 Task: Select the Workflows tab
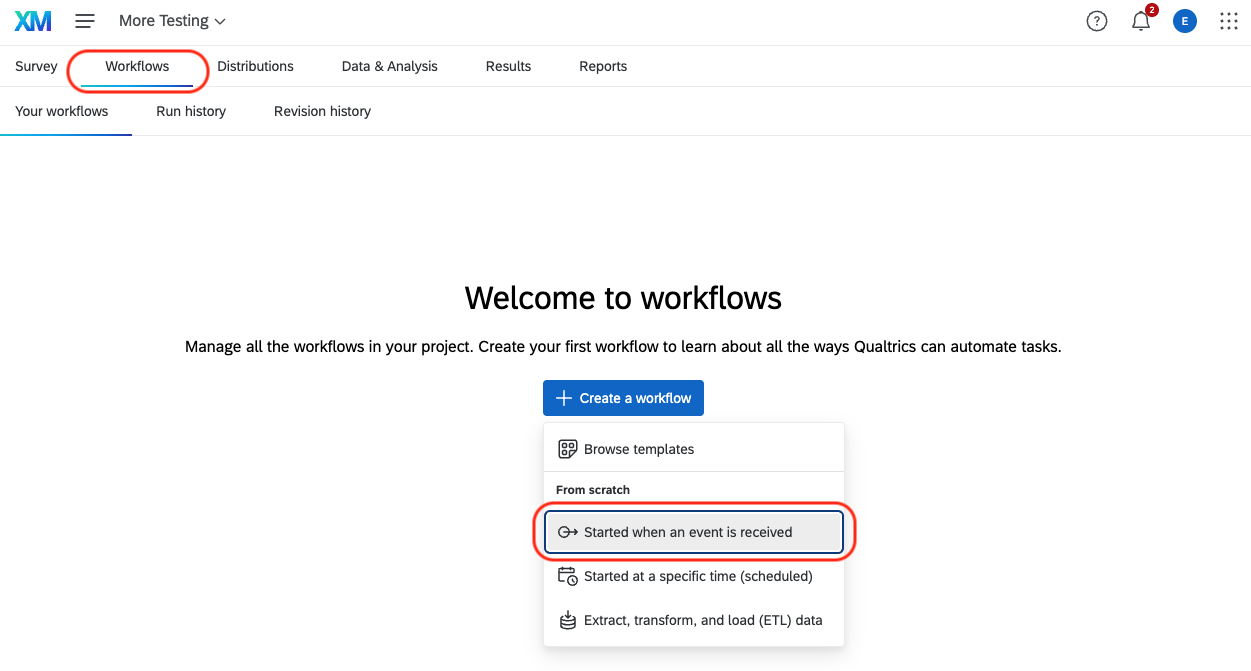[x=137, y=66]
